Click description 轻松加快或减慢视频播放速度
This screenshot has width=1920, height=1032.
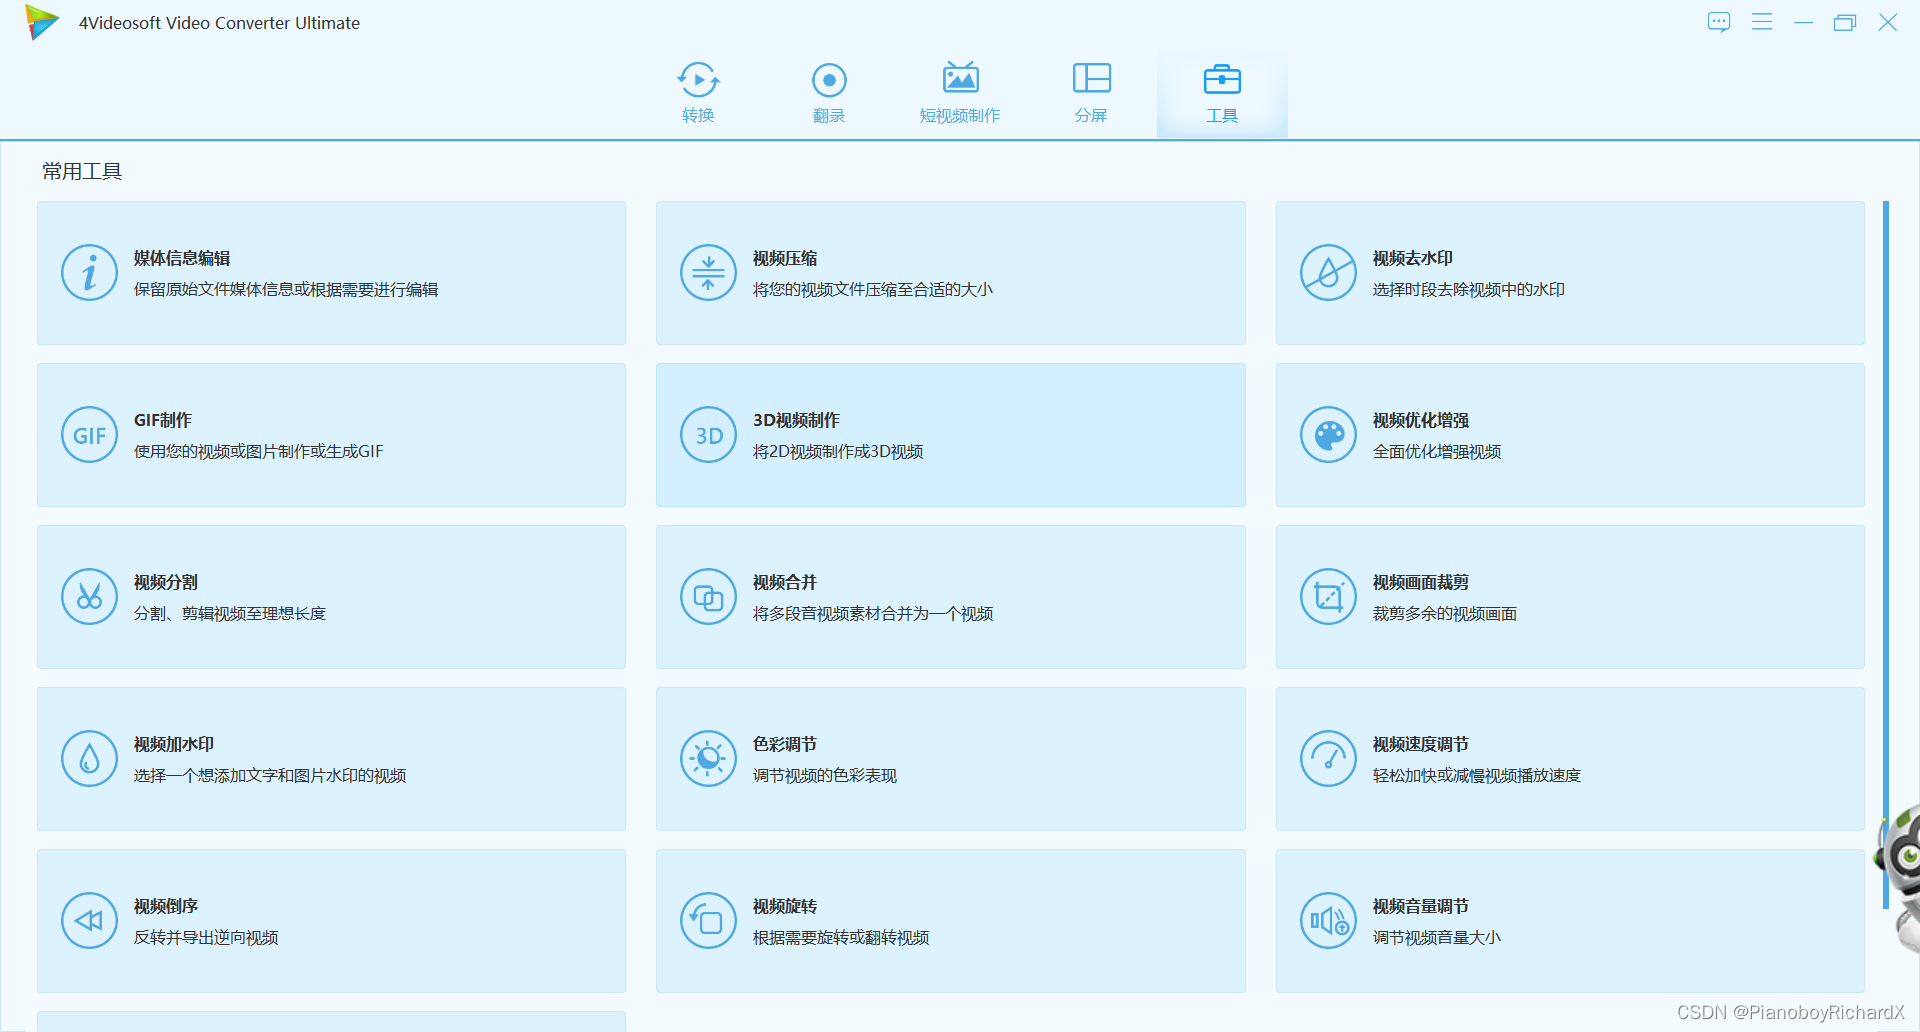(x=1476, y=775)
